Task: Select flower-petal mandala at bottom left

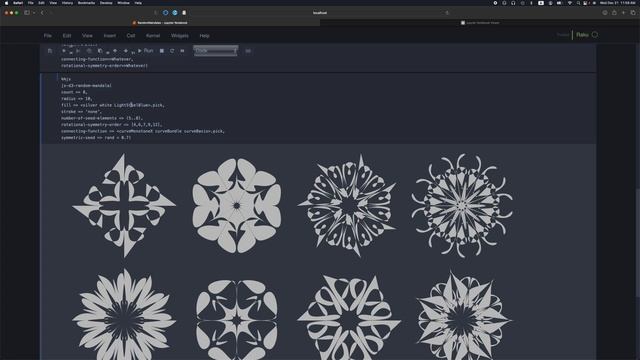Action: [x=124, y=314]
